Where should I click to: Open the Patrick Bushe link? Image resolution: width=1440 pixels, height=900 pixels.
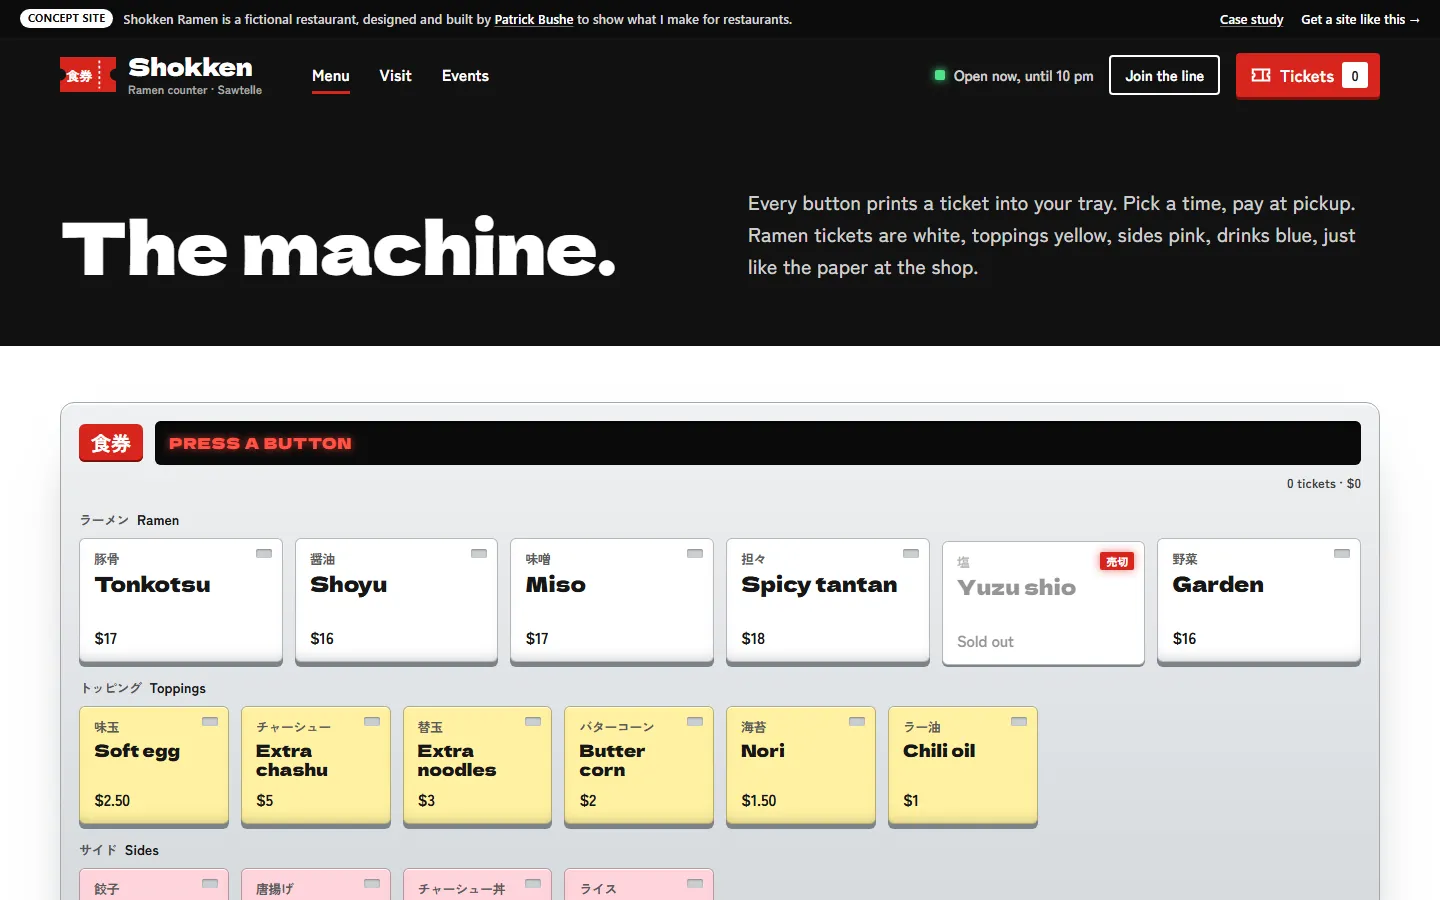pyautogui.click(x=534, y=19)
